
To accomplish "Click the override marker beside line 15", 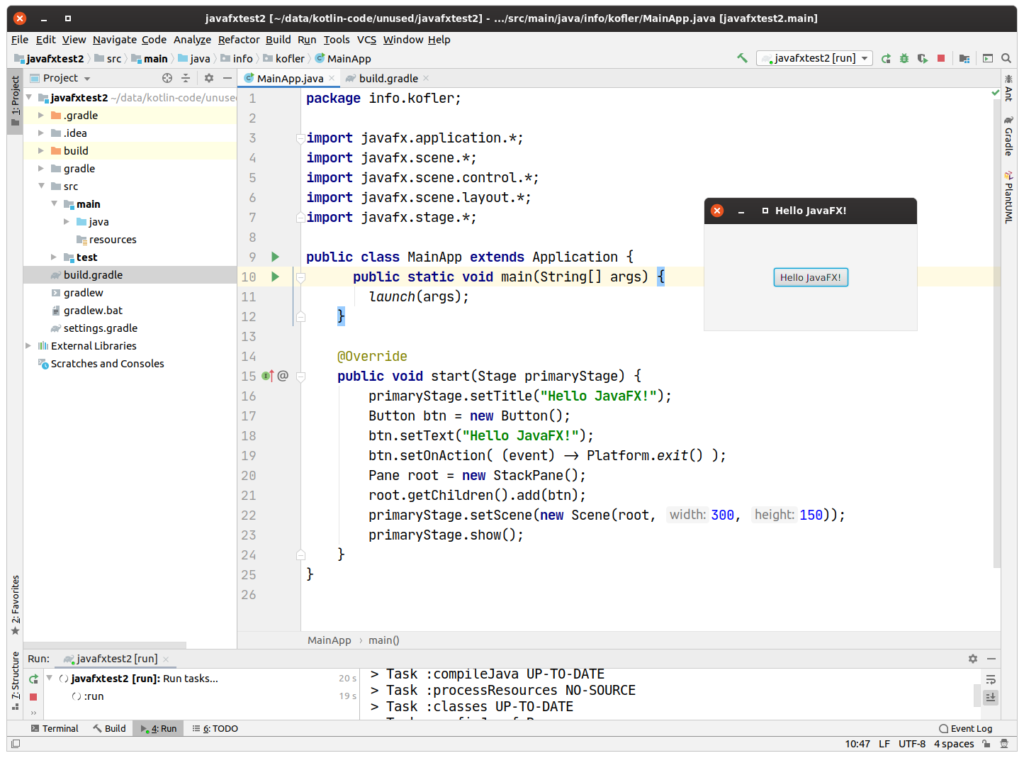I will click(x=272, y=375).
